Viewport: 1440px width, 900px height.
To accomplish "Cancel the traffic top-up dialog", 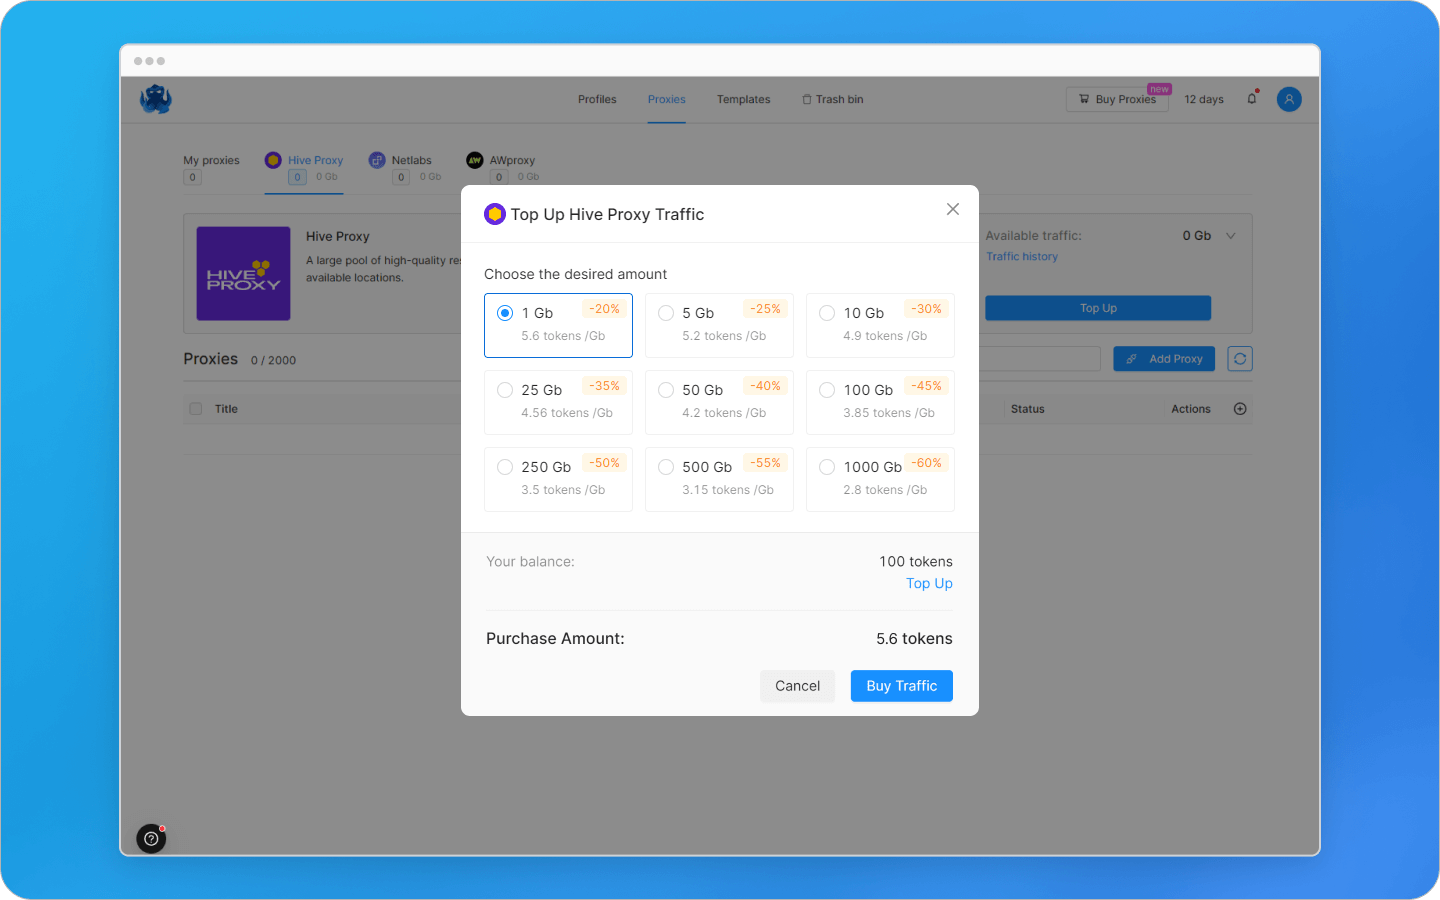I will click(x=797, y=686).
